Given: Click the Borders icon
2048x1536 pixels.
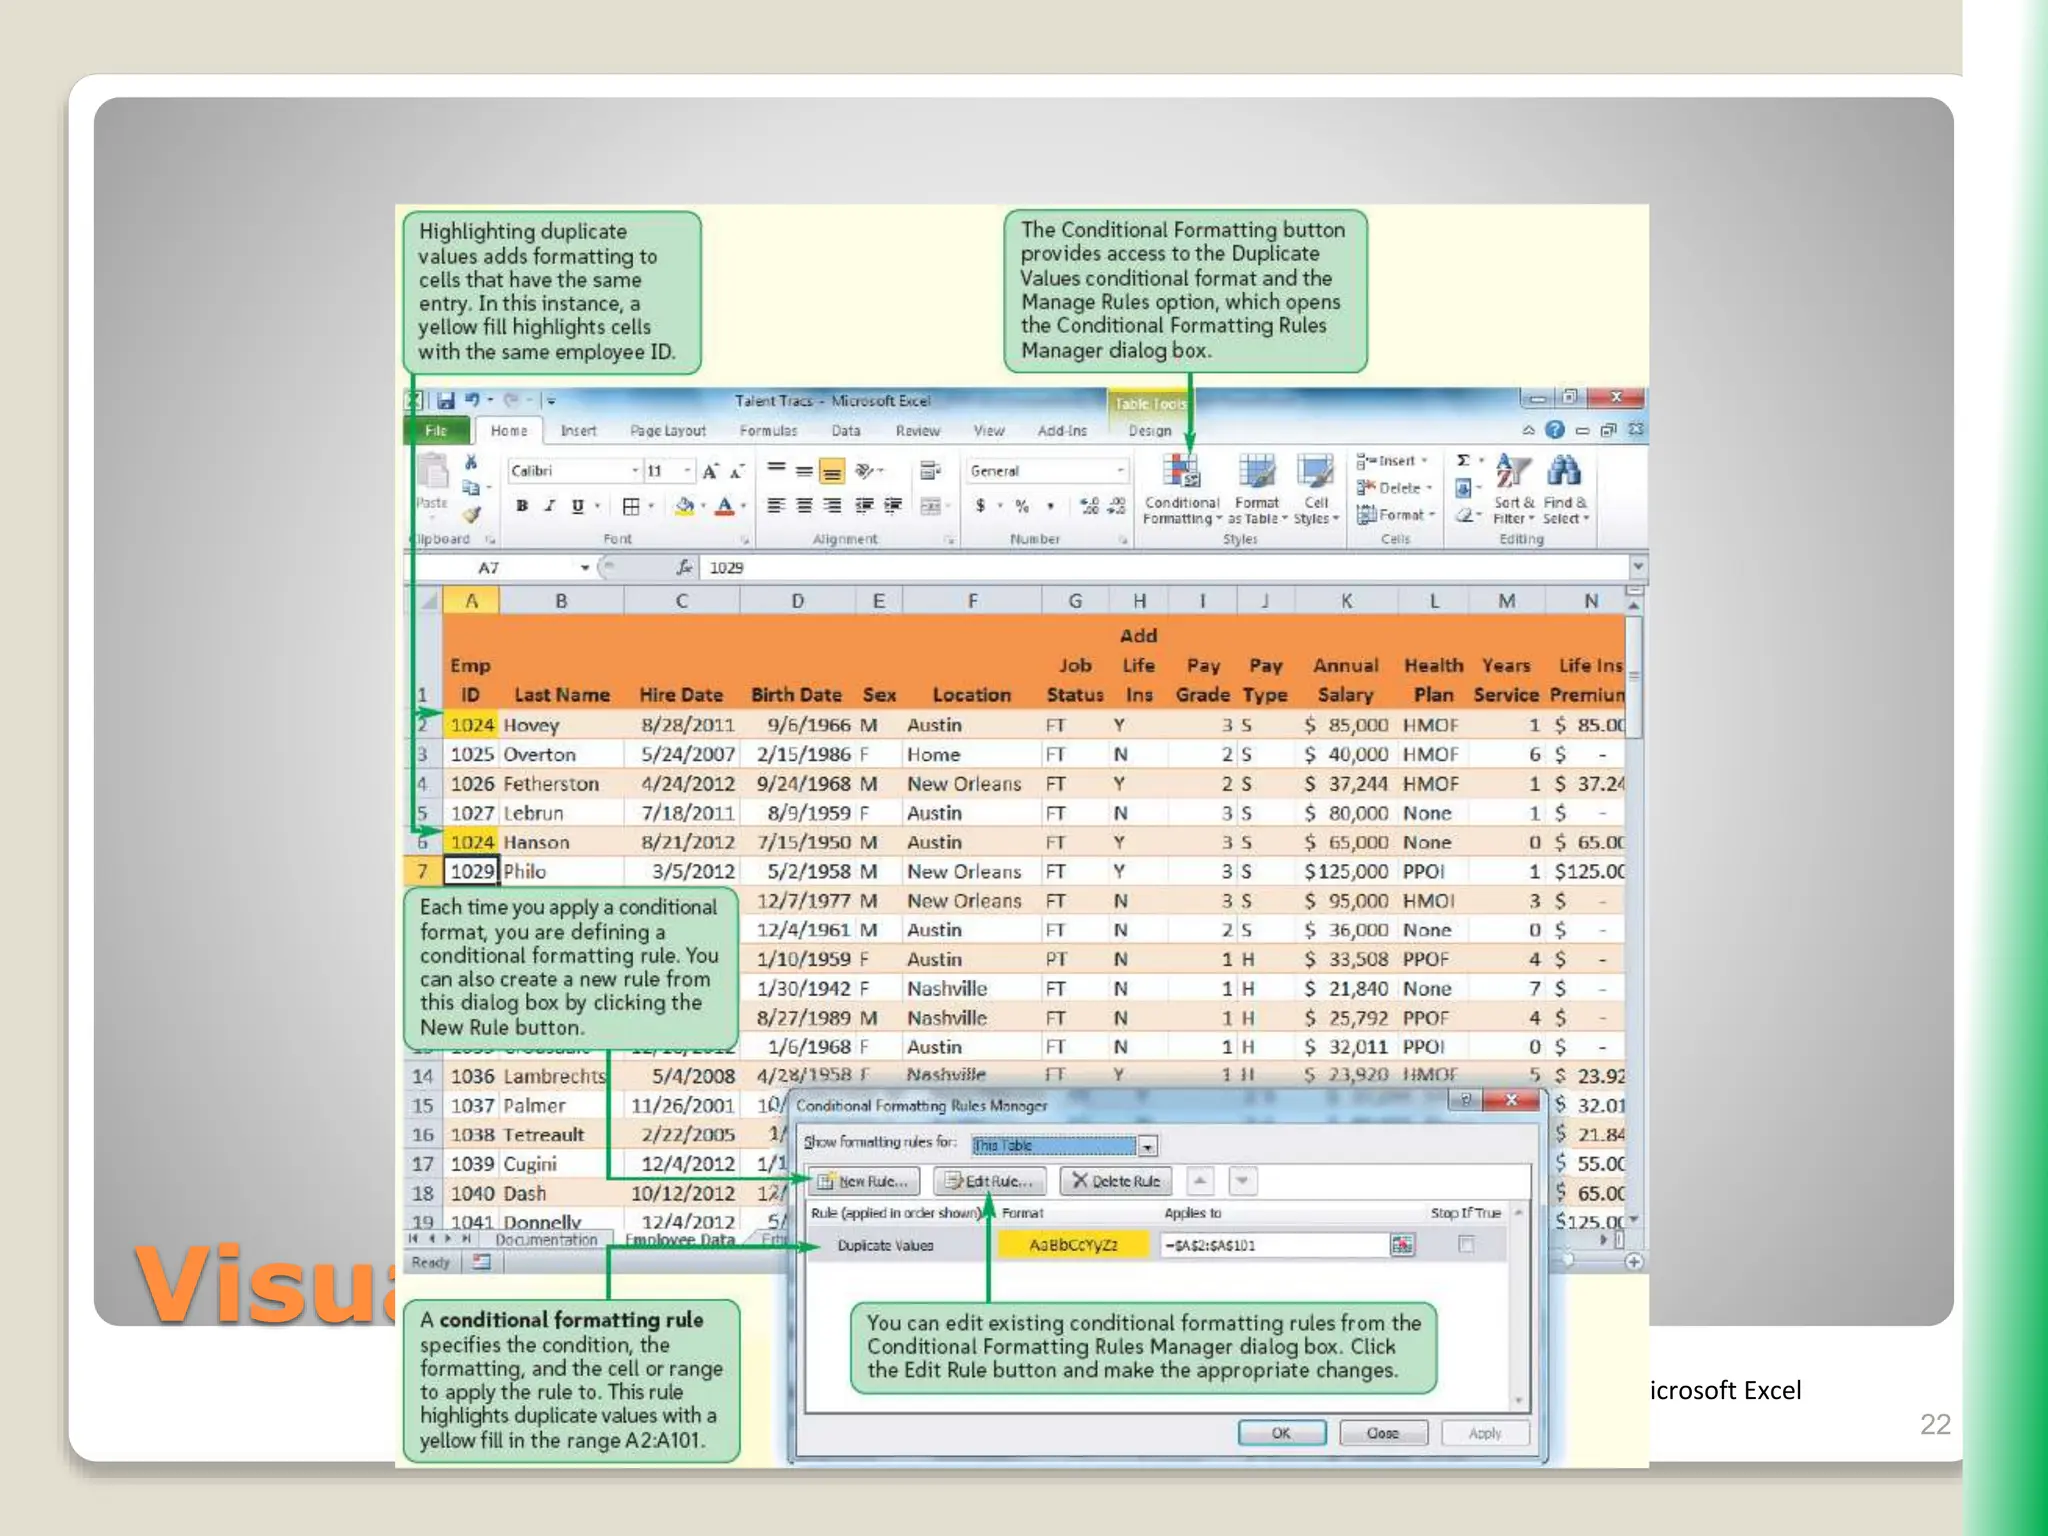Looking at the screenshot, I should 631,506.
